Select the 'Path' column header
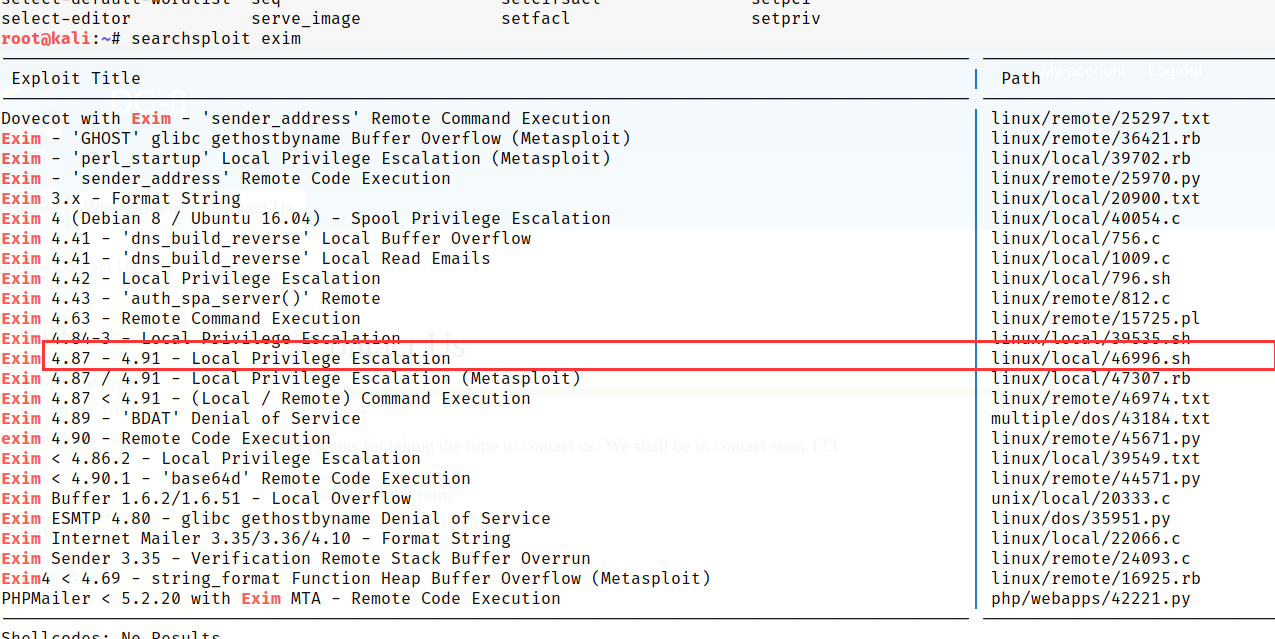This screenshot has width=1275, height=639. 1021,78
